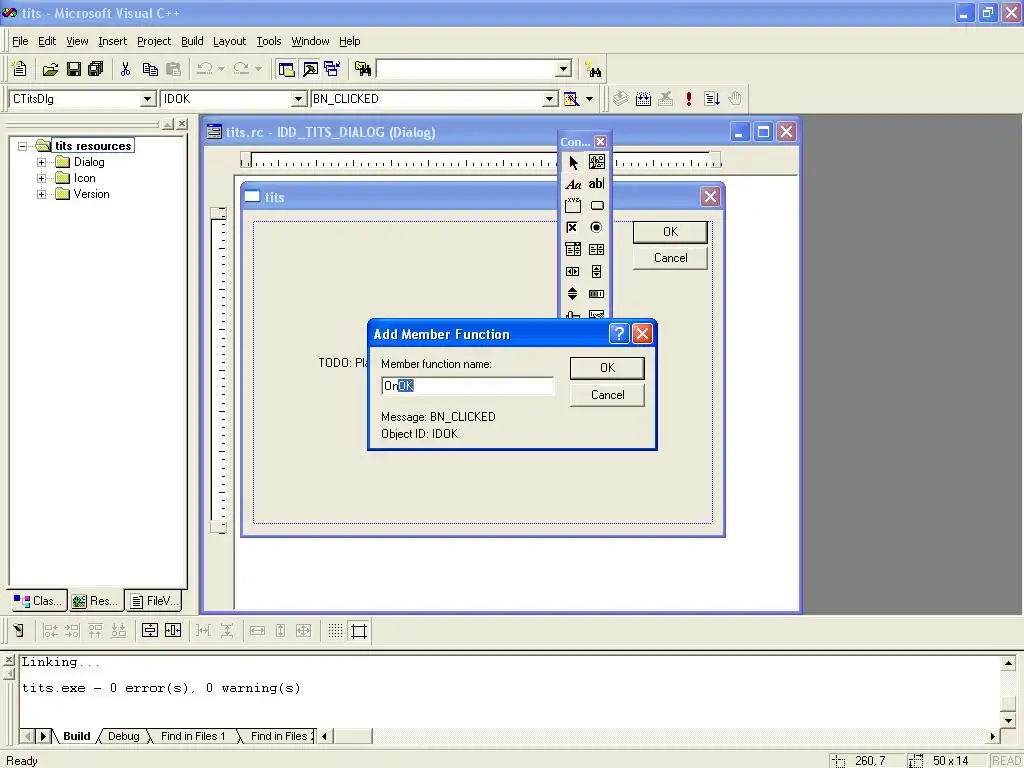The width and height of the screenshot is (1024, 768).
Task: Click the Go debug icon
Action: click(712, 99)
